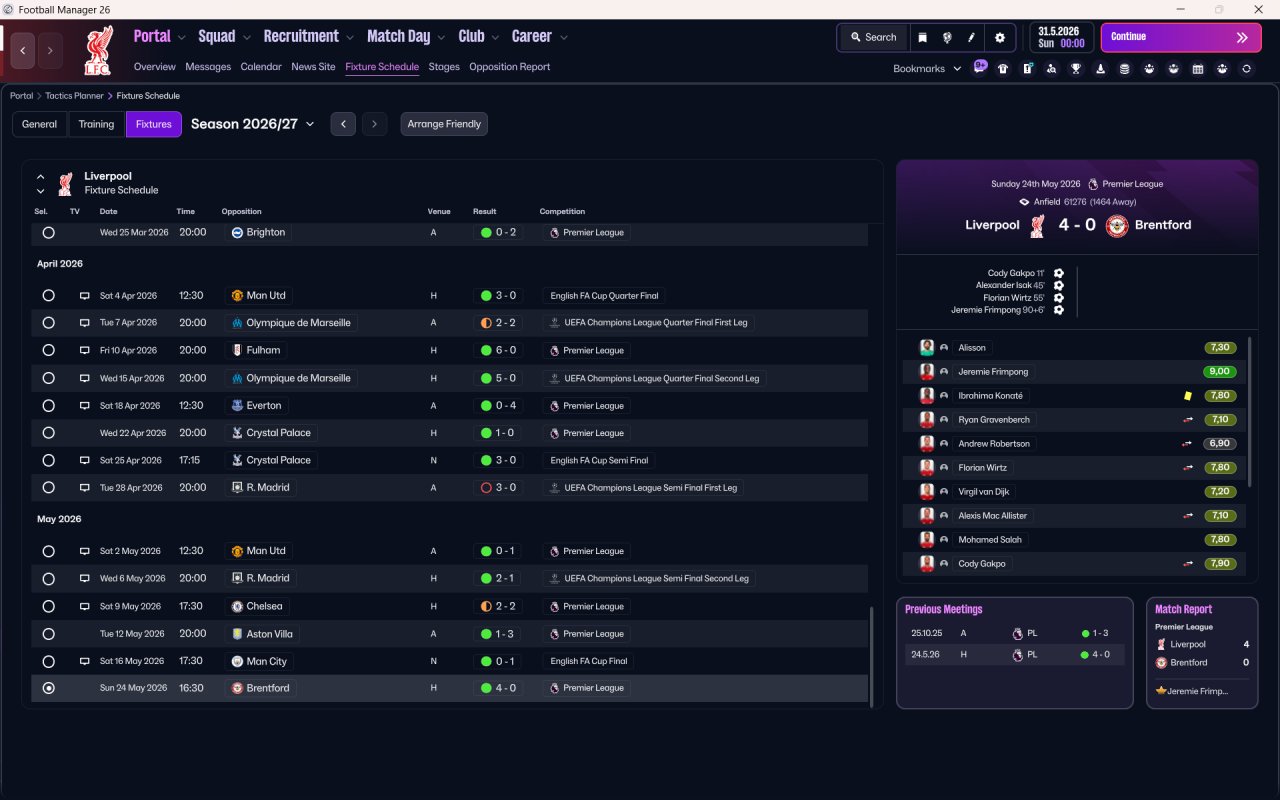Select the radio button for the Man City fixture
The image size is (1280, 800).
click(48, 661)
